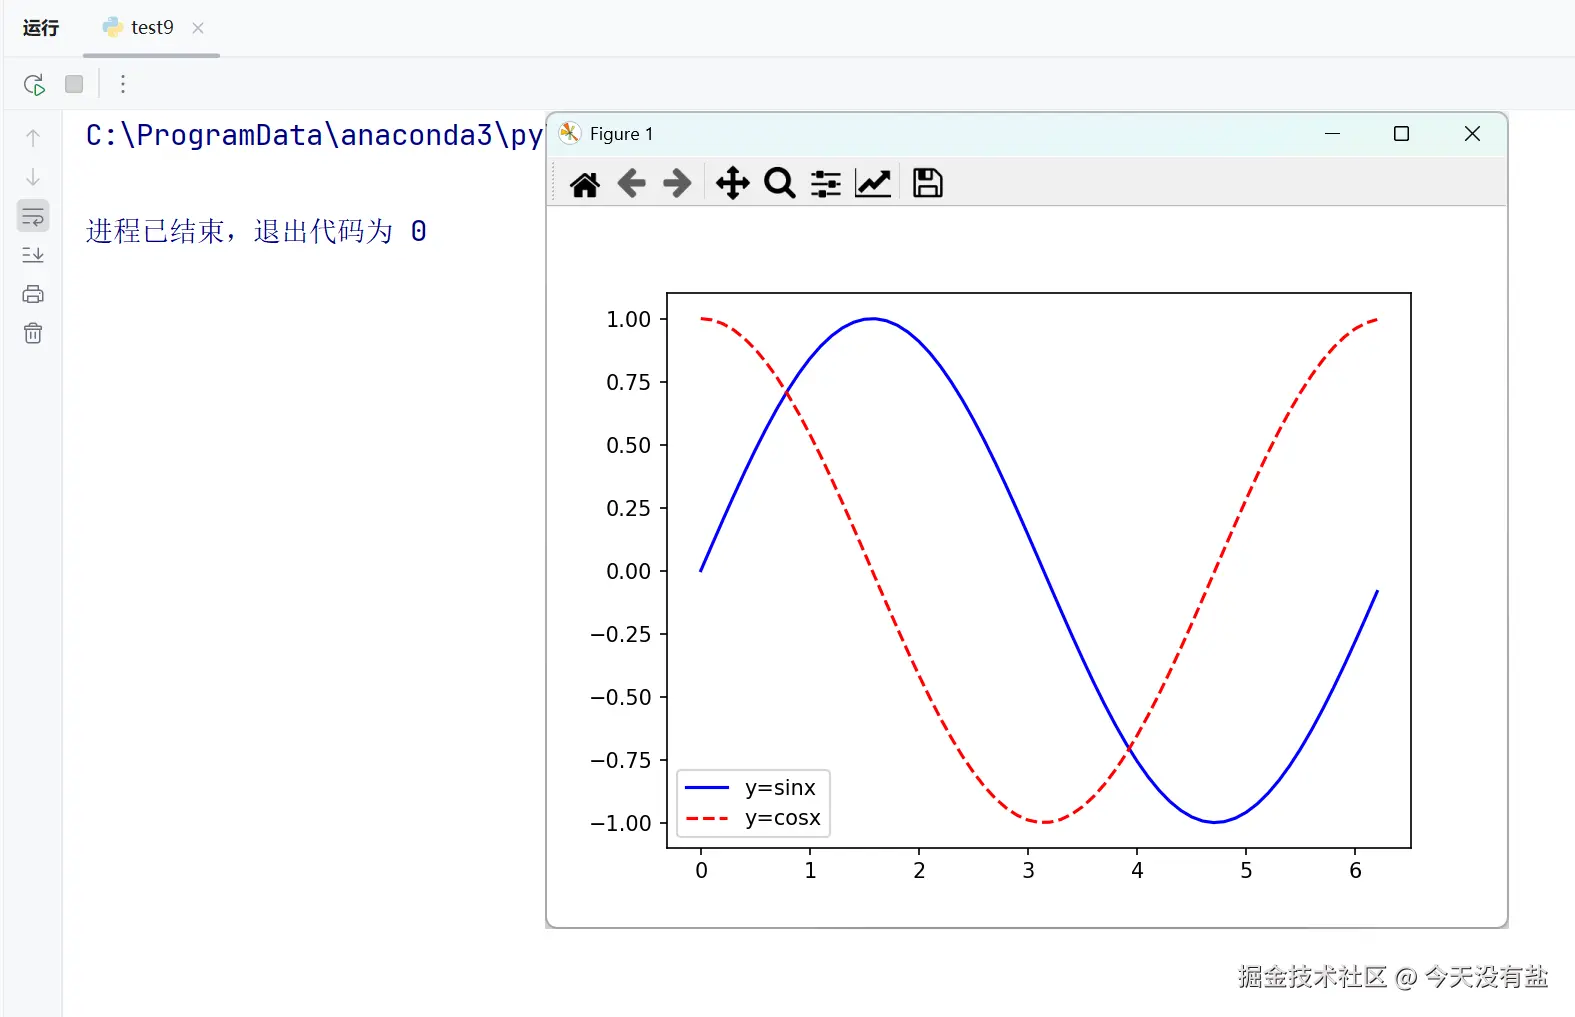Screen dimensions: 1575x1017
Task: Reset the figure view with the Home icon
Action: 585,184
